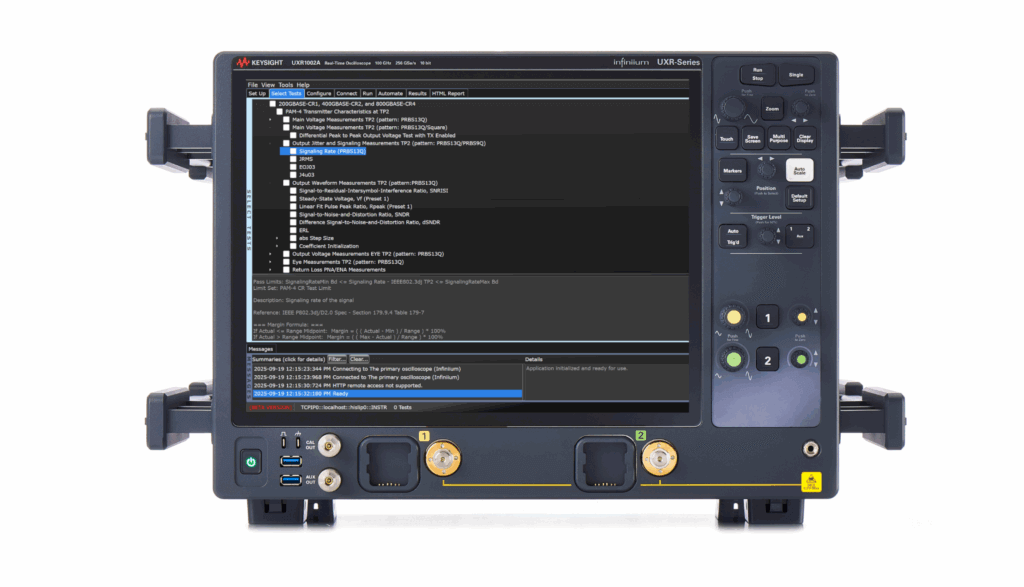The image size is (1024, 587).
Task: Expand Eye Measurements TP2 node
Action: (269, 261)
